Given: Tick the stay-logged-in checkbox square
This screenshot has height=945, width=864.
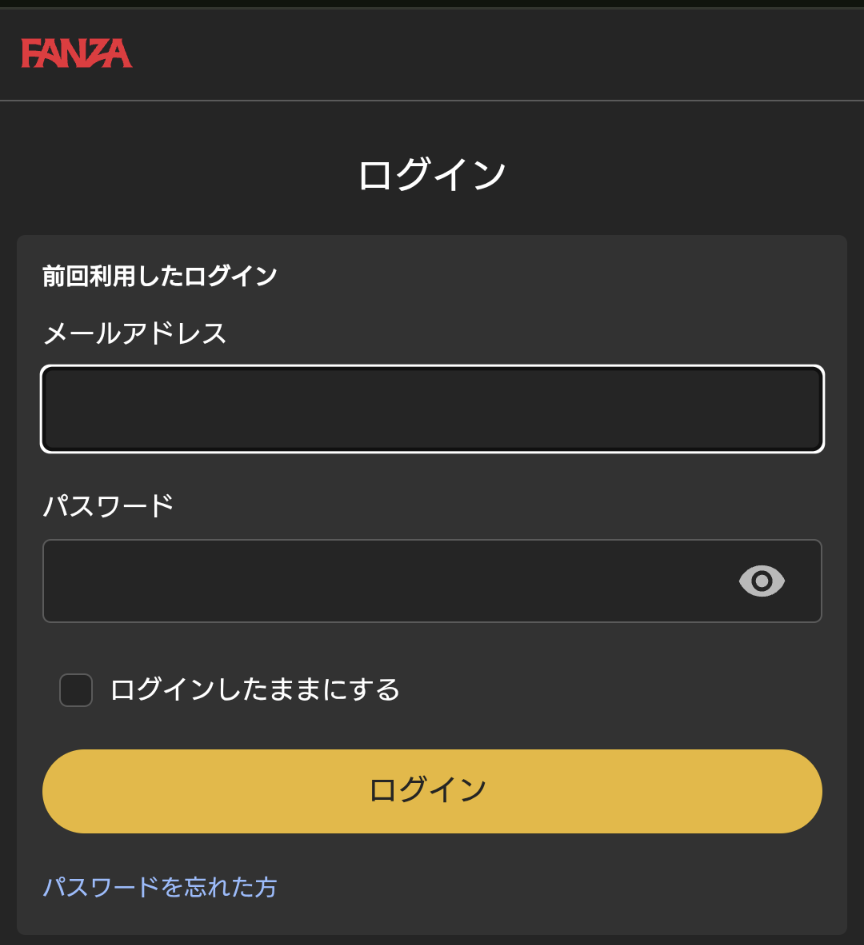Looking at the screenshot, I should coord(76,689).
